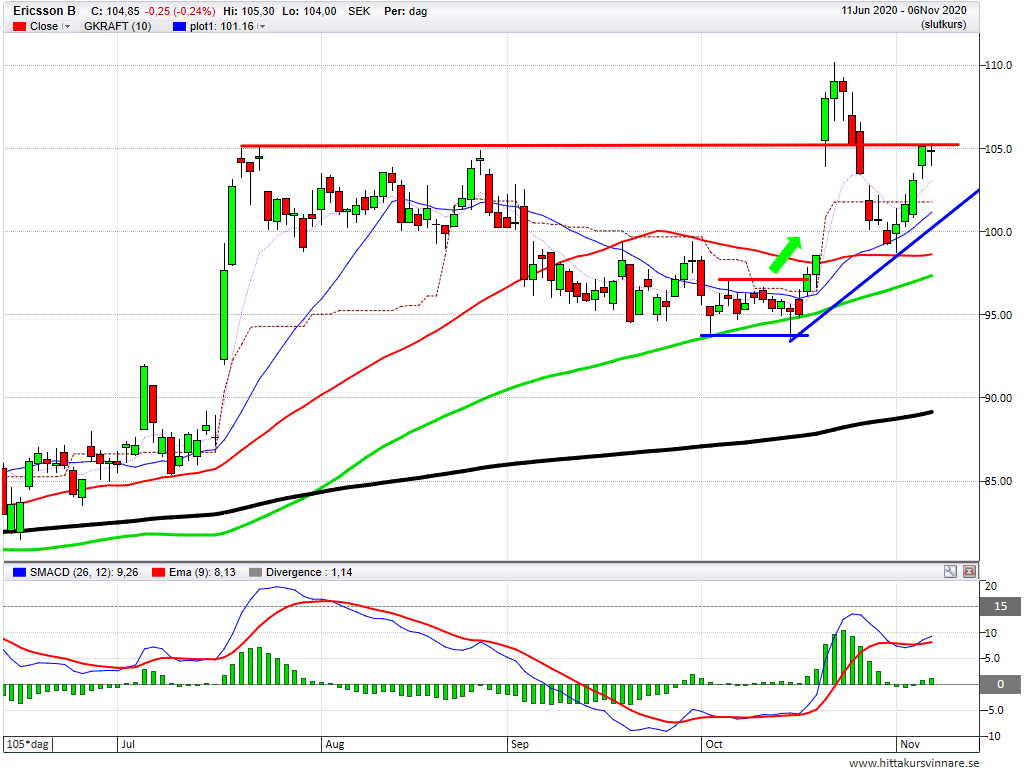Click the Ema (9) legend label
1024x768 pixels.
pyautogui.click(x=202, y=572)
